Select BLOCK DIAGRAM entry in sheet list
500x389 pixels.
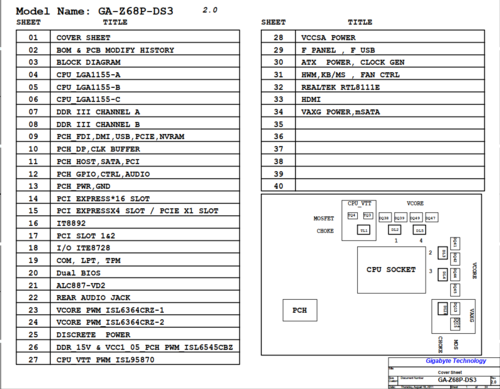[x=128, y=62]
